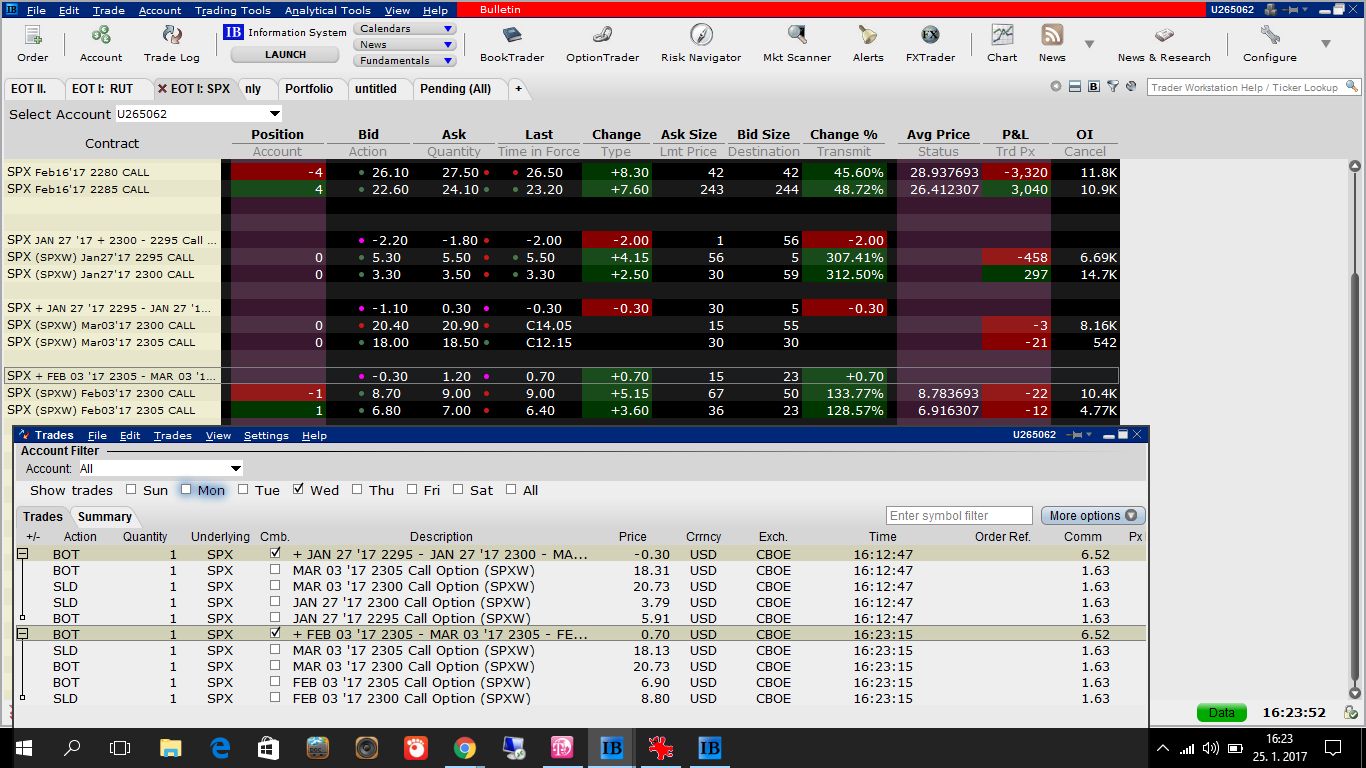Toggle Thu show-trades checkbox
This screenshot has height=768, width=1366.
pyautogui.click(x=356, y=490)
